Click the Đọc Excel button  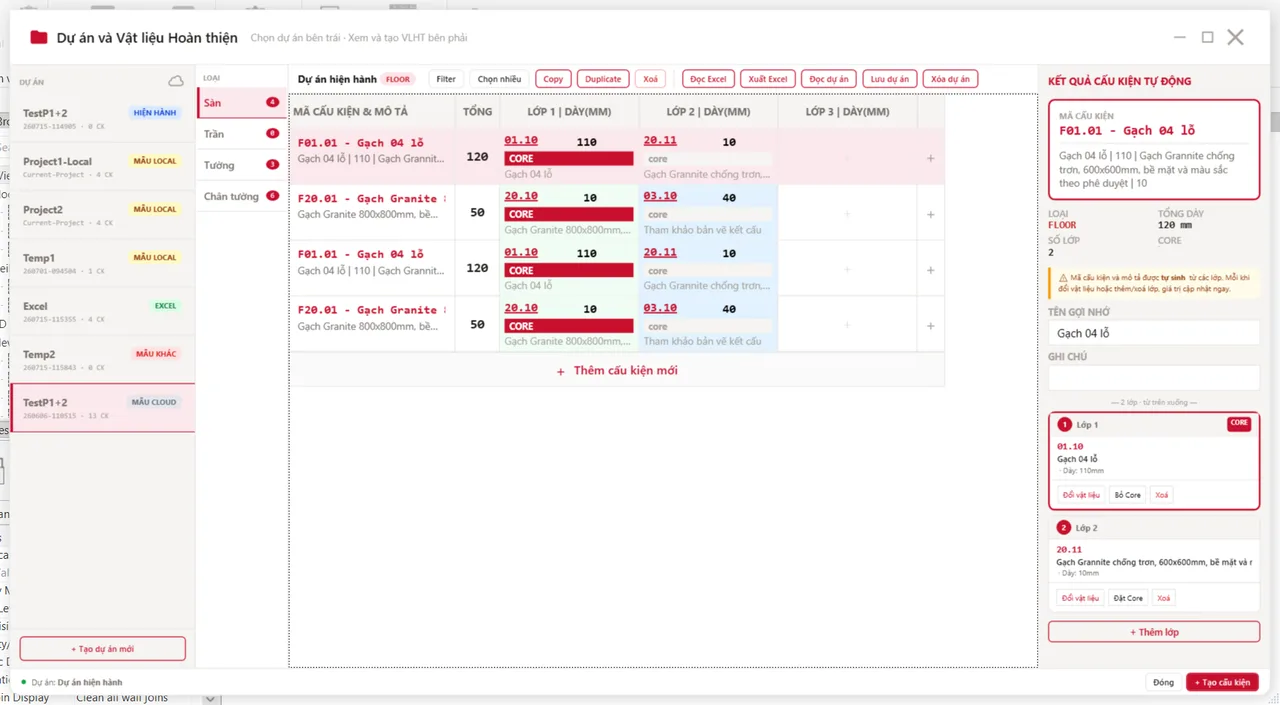[x=708, y=79]
